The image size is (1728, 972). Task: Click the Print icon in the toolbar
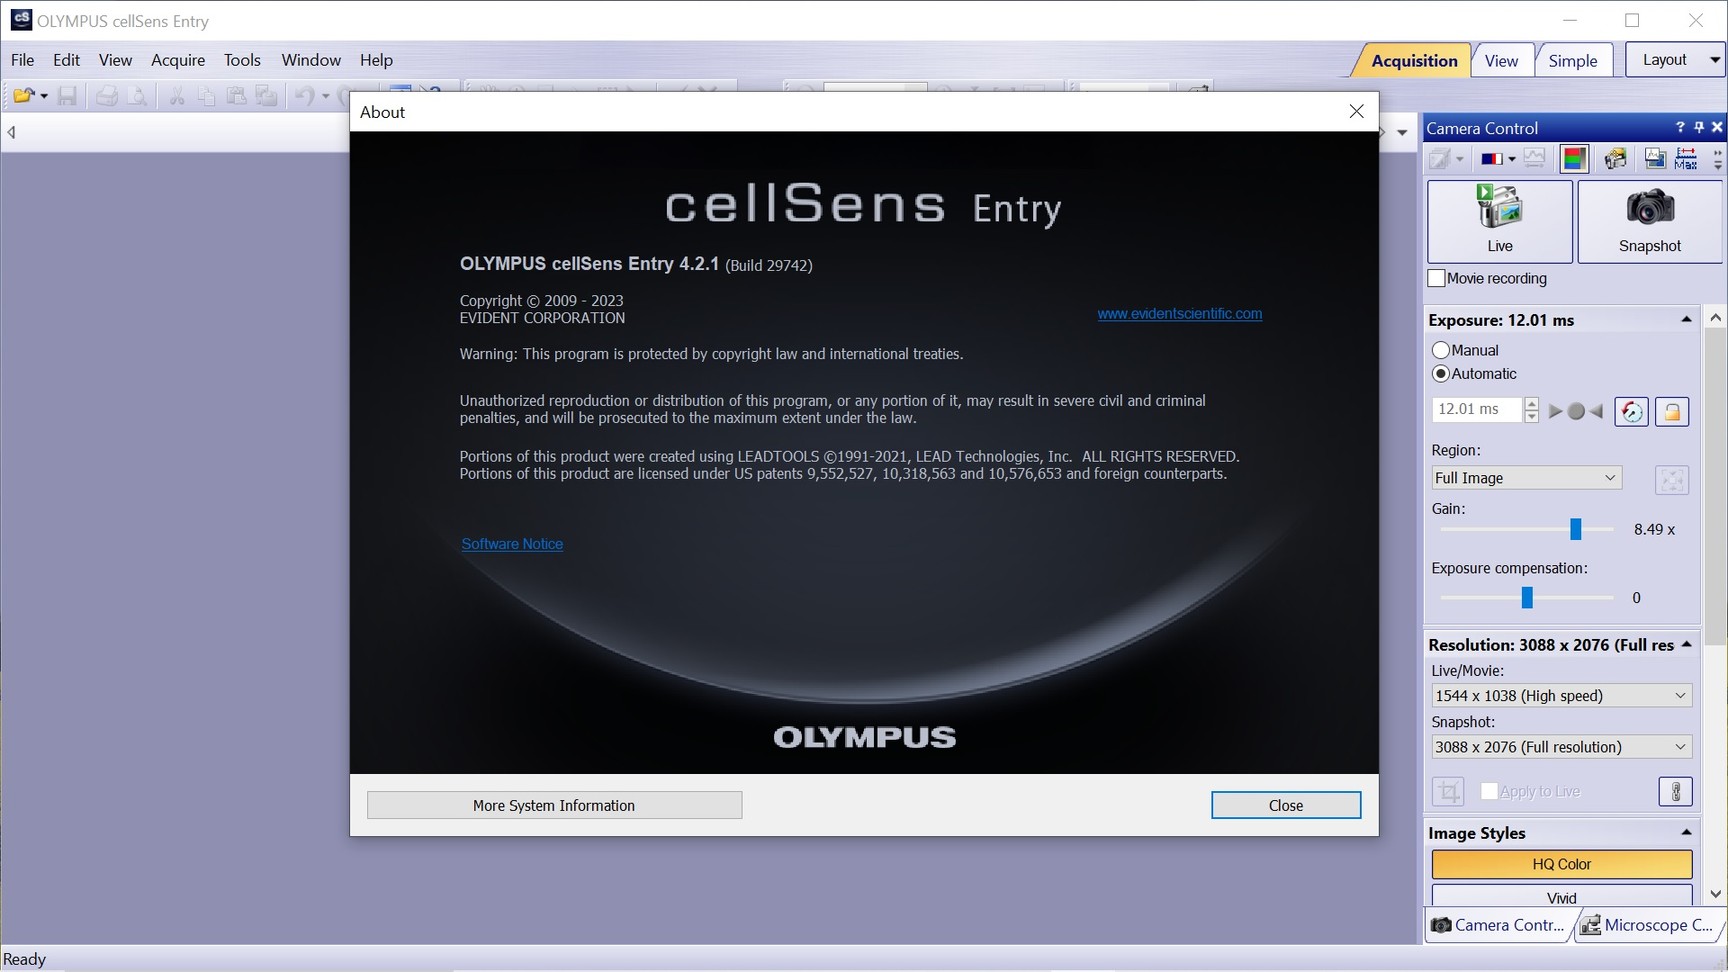(x=106, y=96)
